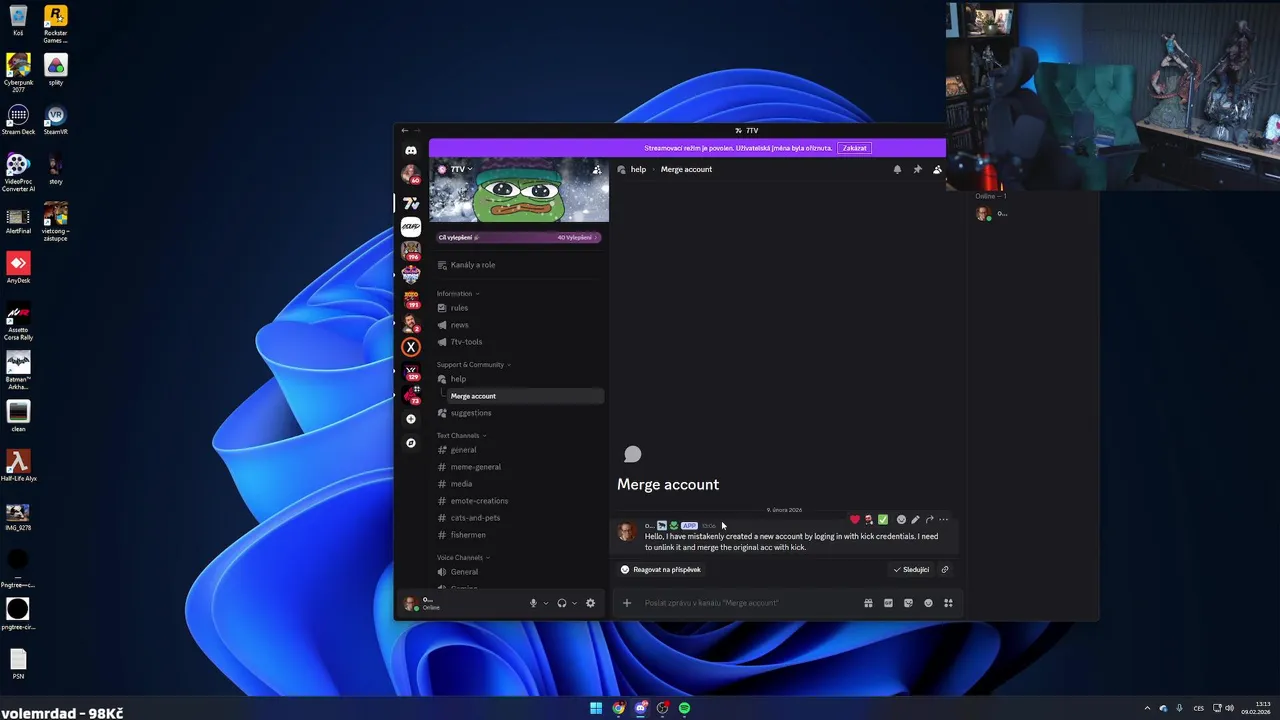Open the more options ellipsis on message
This screenshot has width=1280, height=720.
pos(943,520)
